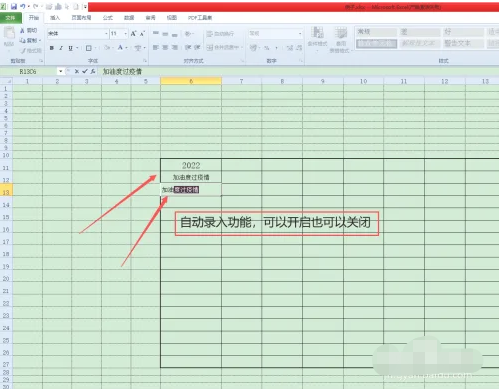This screenshot has height=389, width=499.
Task: Click the font color A swatch
Action: click(120, 48)
